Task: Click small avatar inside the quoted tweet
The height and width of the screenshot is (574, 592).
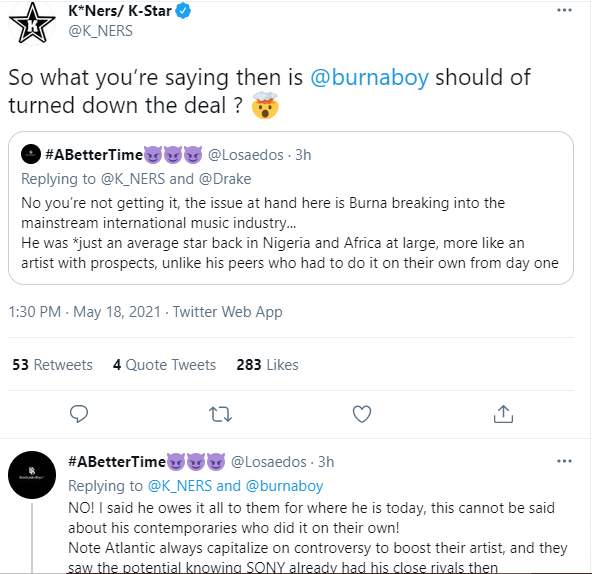Action: click(31, 154)
